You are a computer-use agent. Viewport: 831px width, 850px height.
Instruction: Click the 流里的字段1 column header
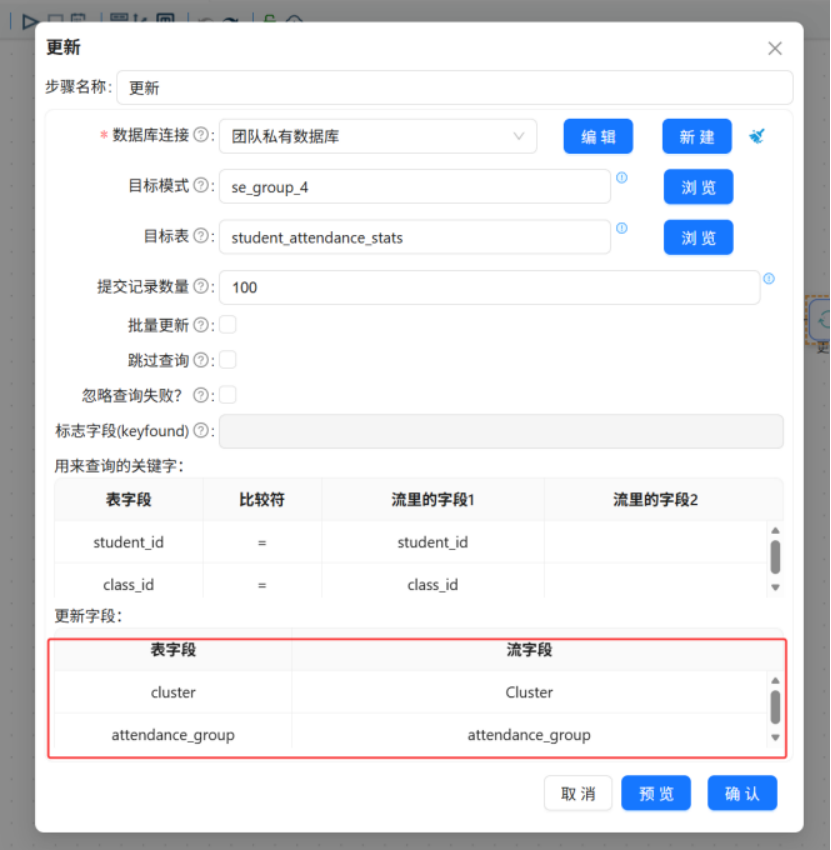433,499
